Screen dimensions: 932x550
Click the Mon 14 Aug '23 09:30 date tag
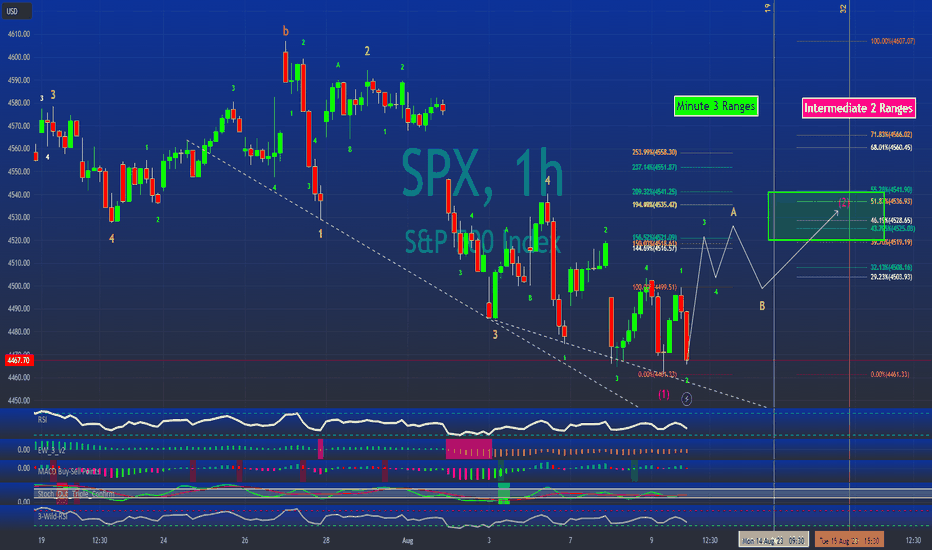[774, 540]
